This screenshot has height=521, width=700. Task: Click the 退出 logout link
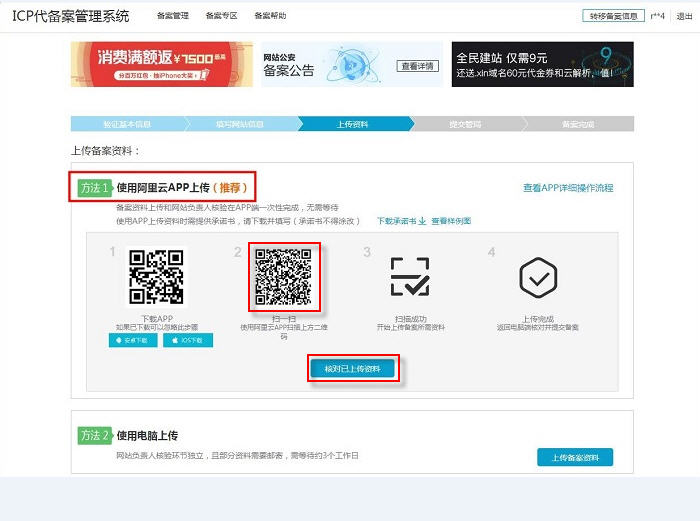click(x=684, y=16)
